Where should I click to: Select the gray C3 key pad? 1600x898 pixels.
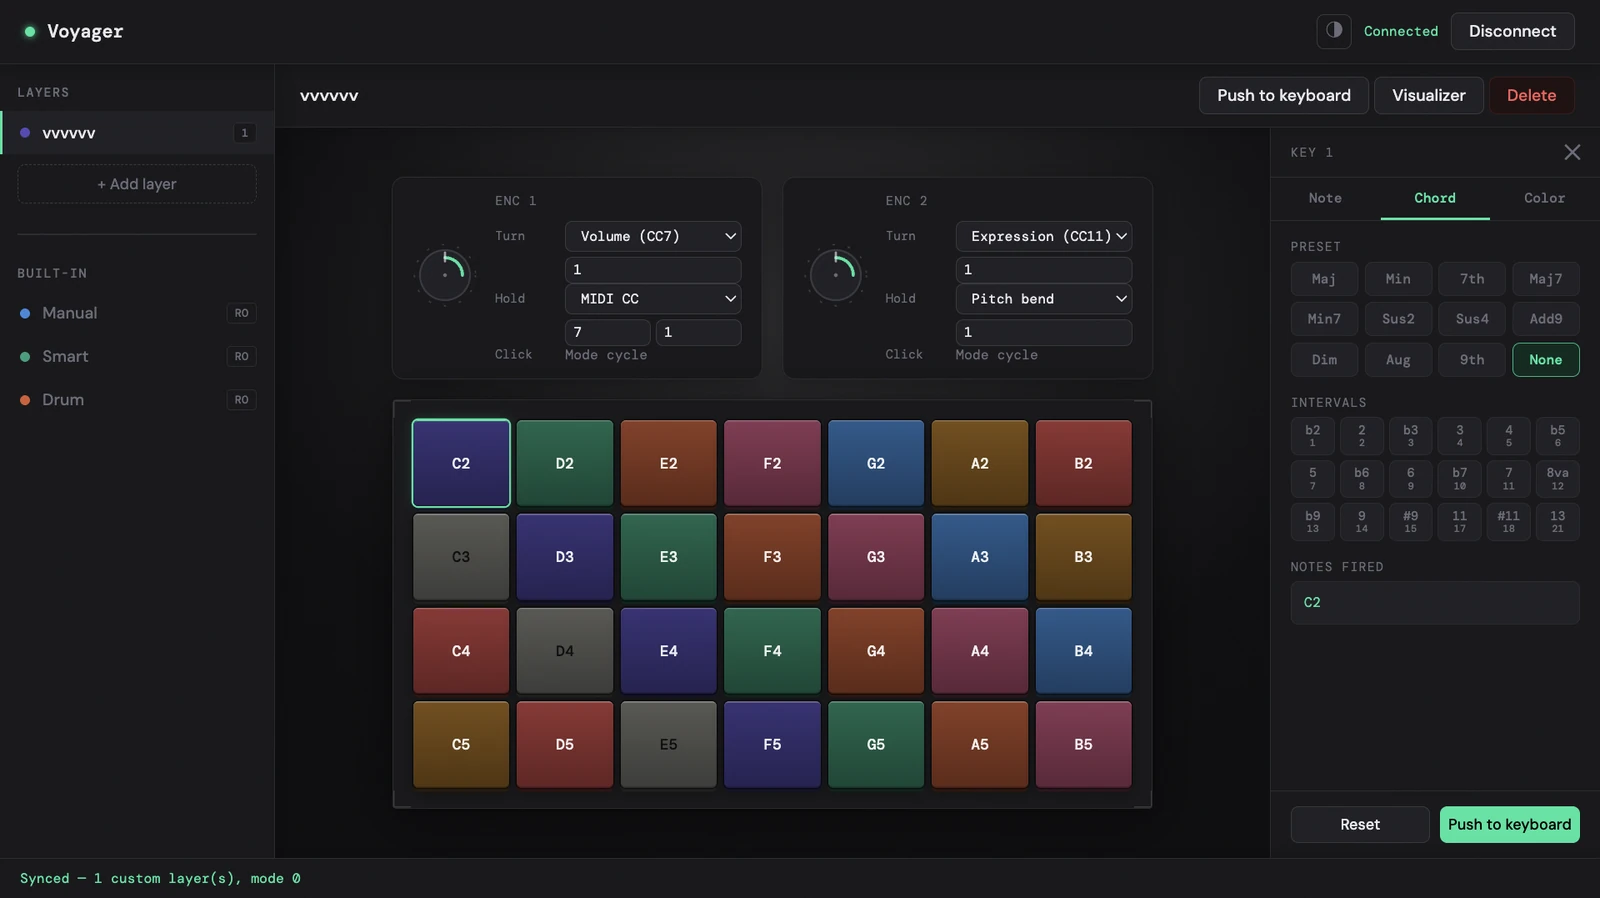point(461,557)
